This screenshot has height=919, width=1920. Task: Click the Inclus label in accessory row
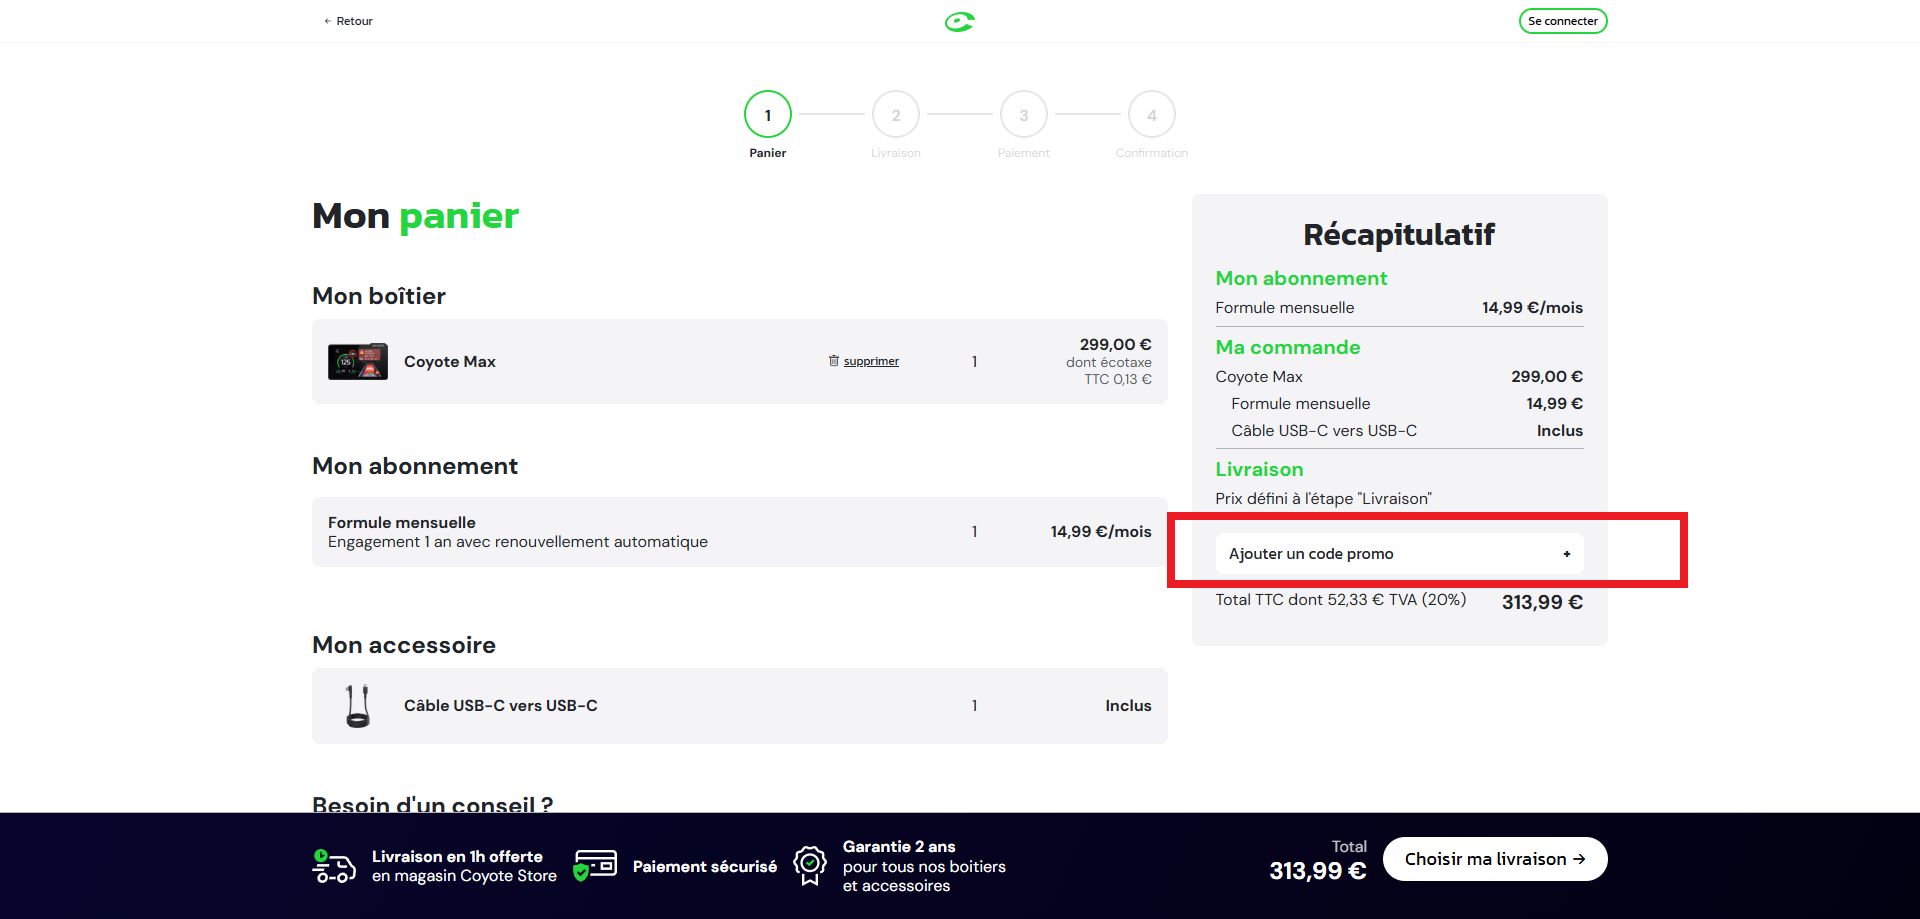pyautogui.click(x=1128, y=706)
